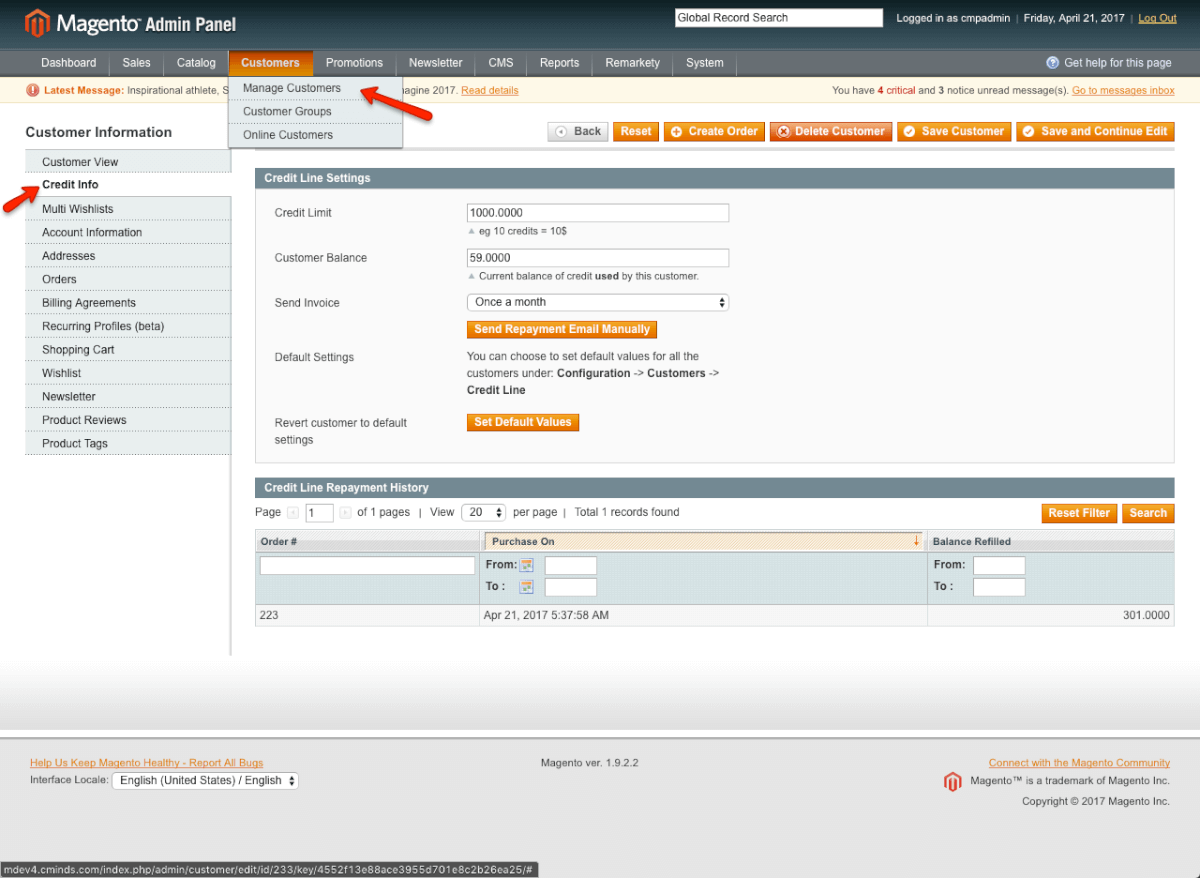
Task: Click the help question mark icon
Action: (x=1052, y=63)
